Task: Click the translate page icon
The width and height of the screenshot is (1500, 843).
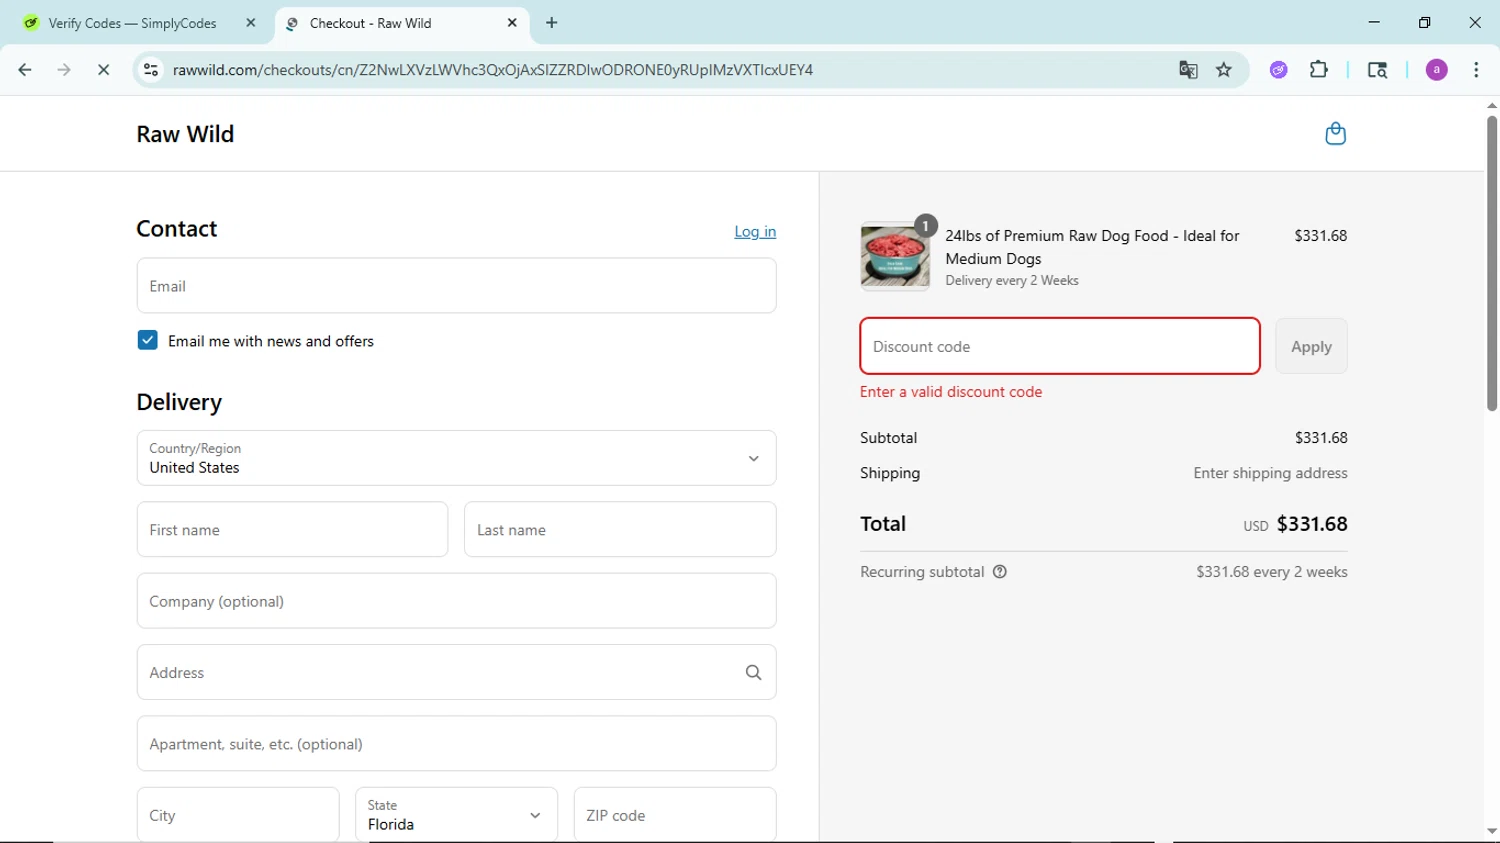Action: 1188,70
